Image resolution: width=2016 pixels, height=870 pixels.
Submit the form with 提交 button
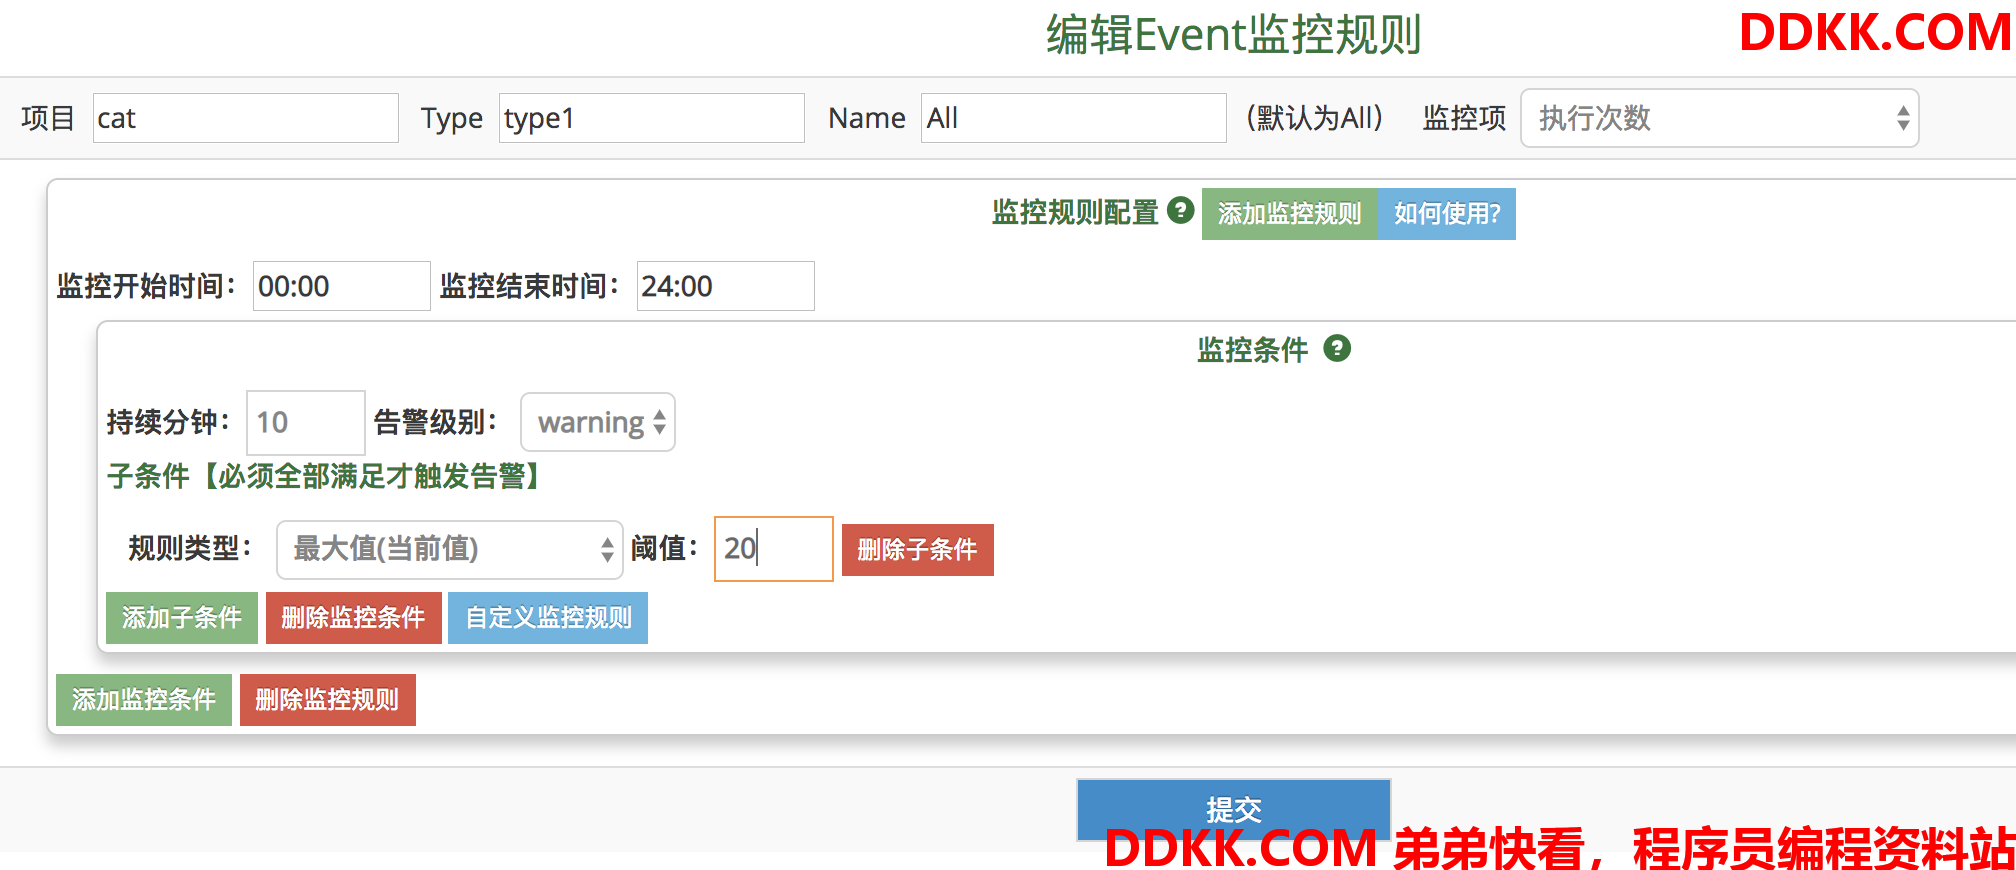[x=1234, y=809]
